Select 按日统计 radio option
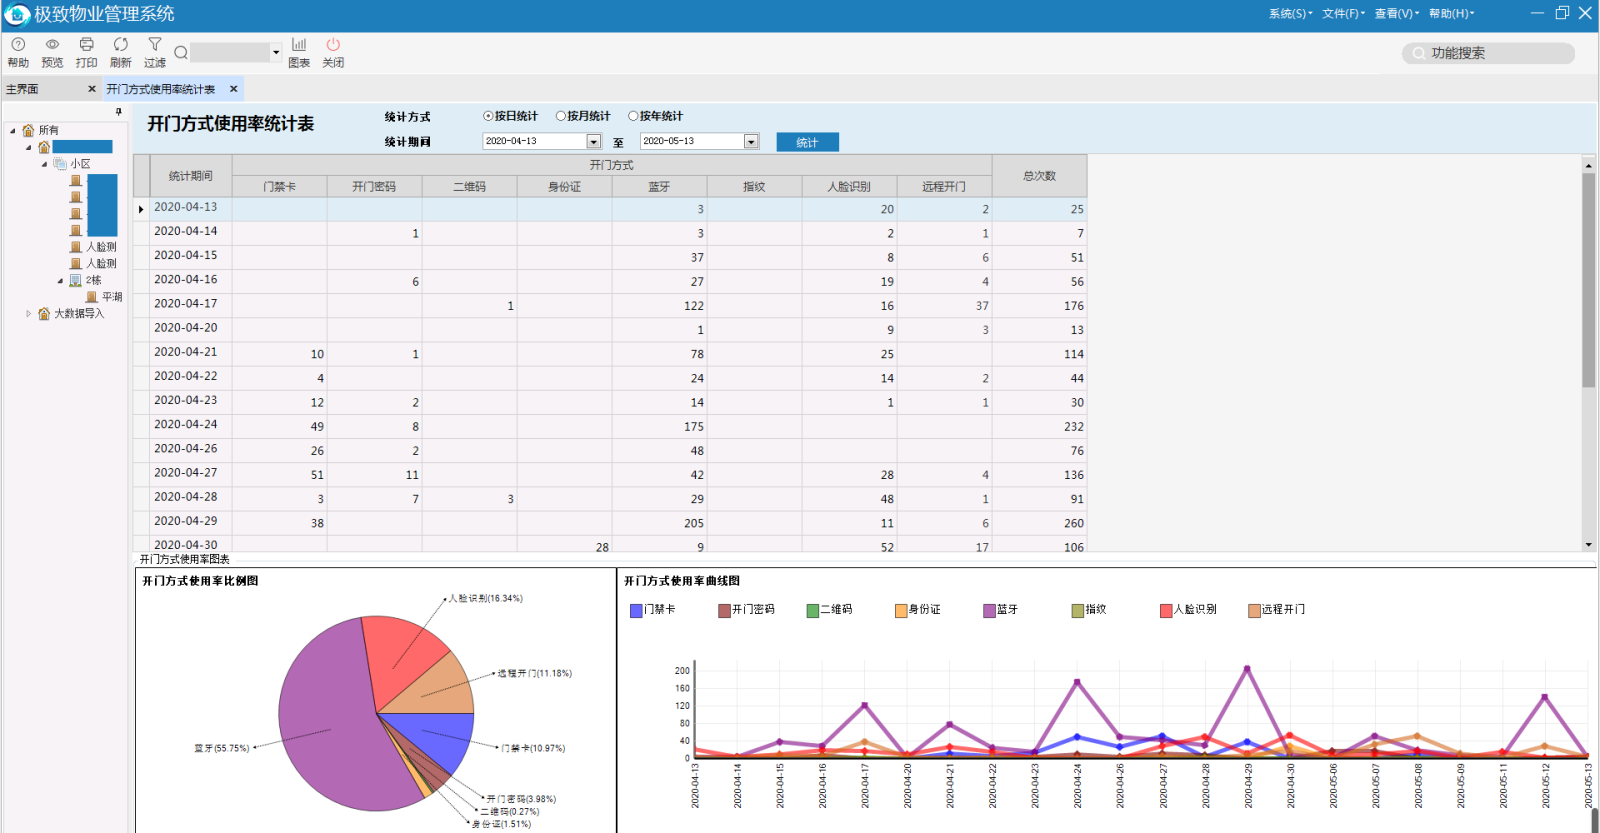1600x833 pixels. [488, 116]
